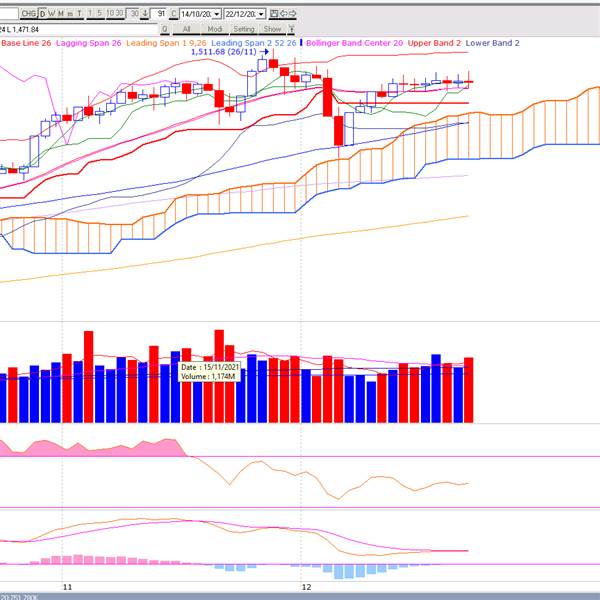Click the 12 month marker on time axis
The height and width of the screenshot is (600, 600).
coord(306,587)
